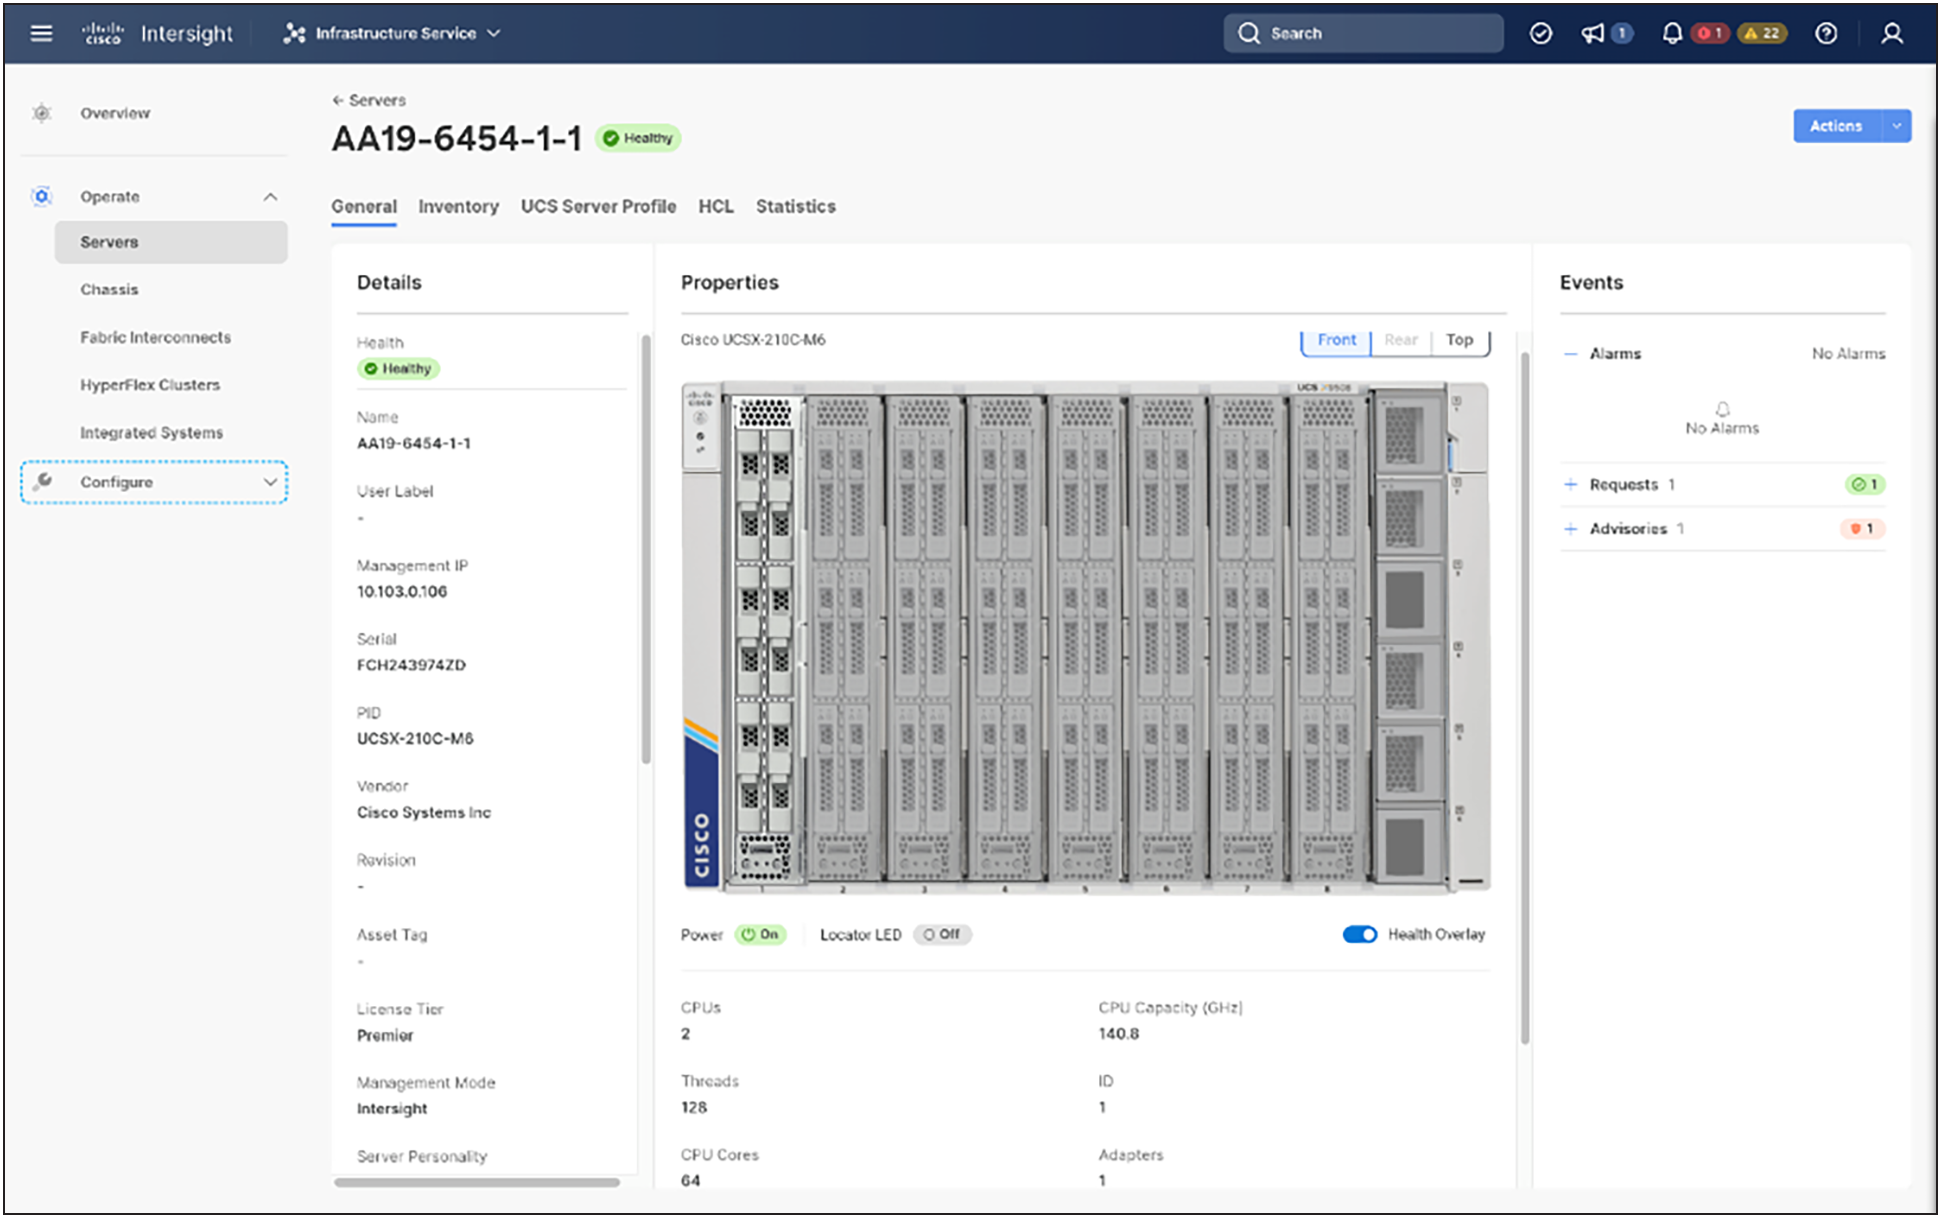Viewport: 1941px width, 1218px height.
Task: Click the Premier license tier value
Action: click(x=385, y=1035)
